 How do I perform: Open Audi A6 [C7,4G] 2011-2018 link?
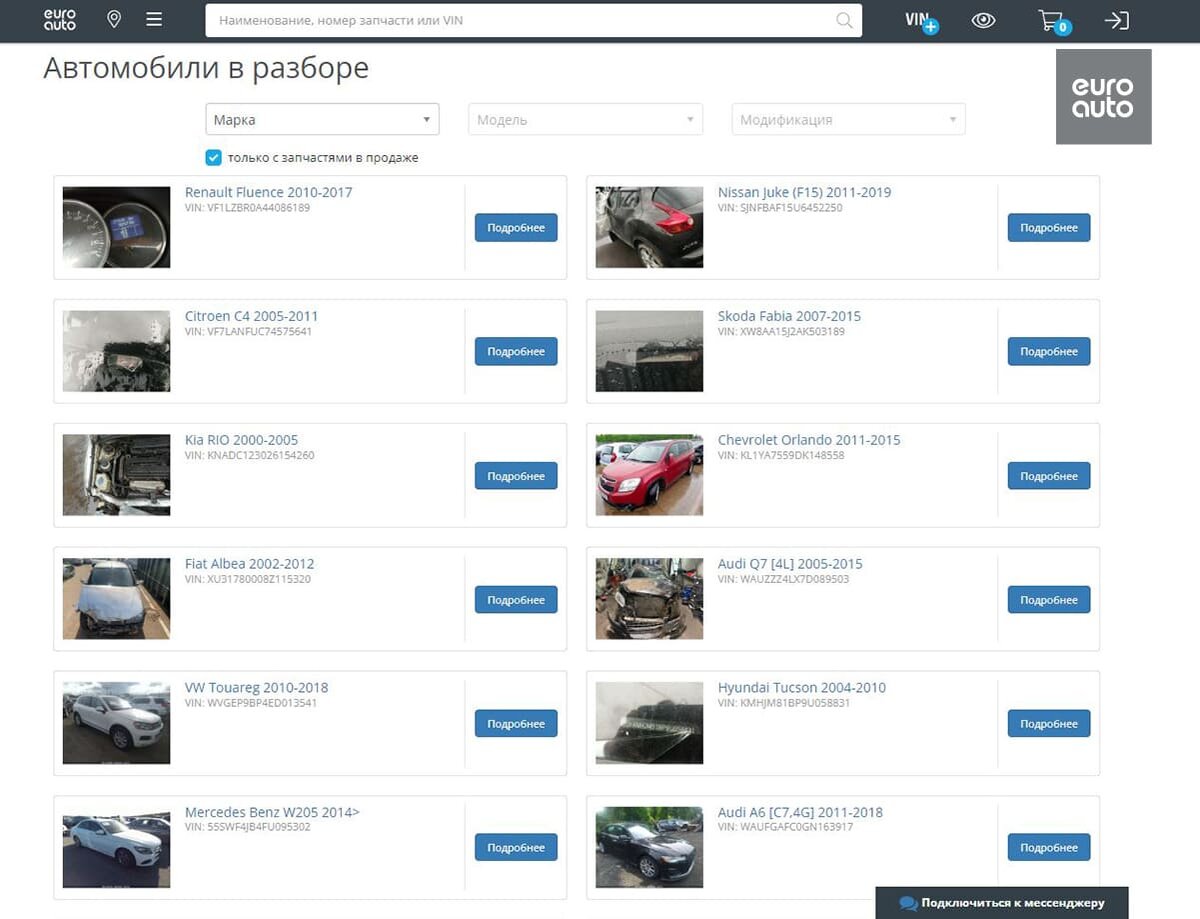click(x=800, y=812)
